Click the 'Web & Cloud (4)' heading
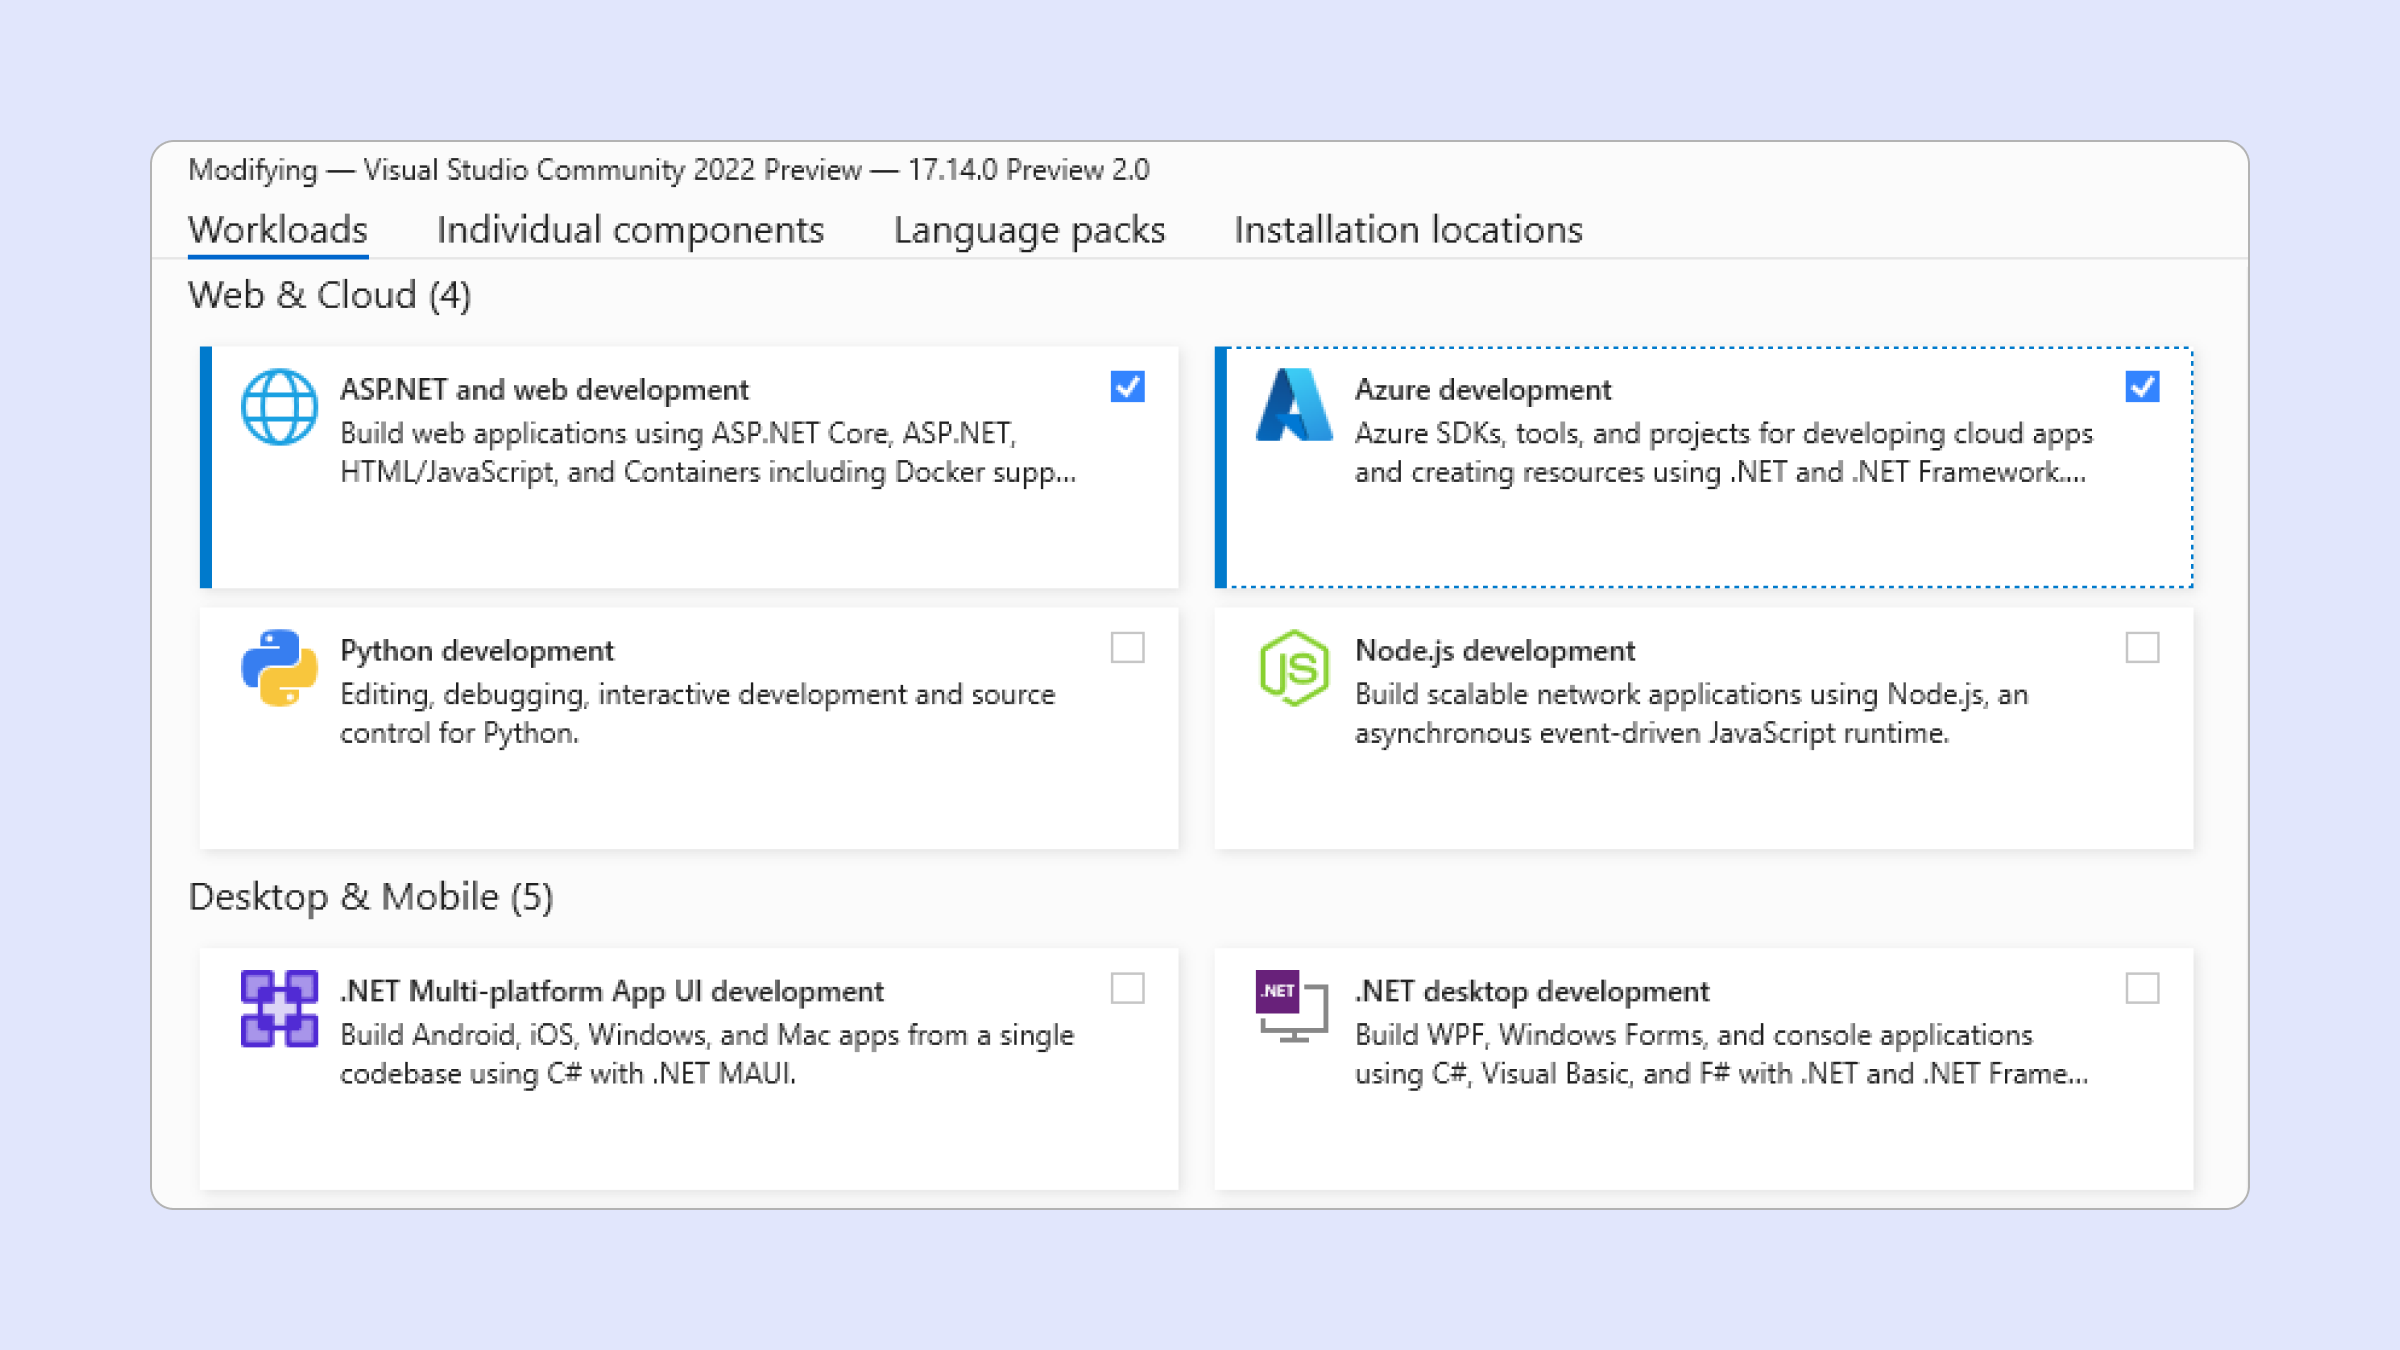This screenshot has width=2400, height=1350. 329,295
